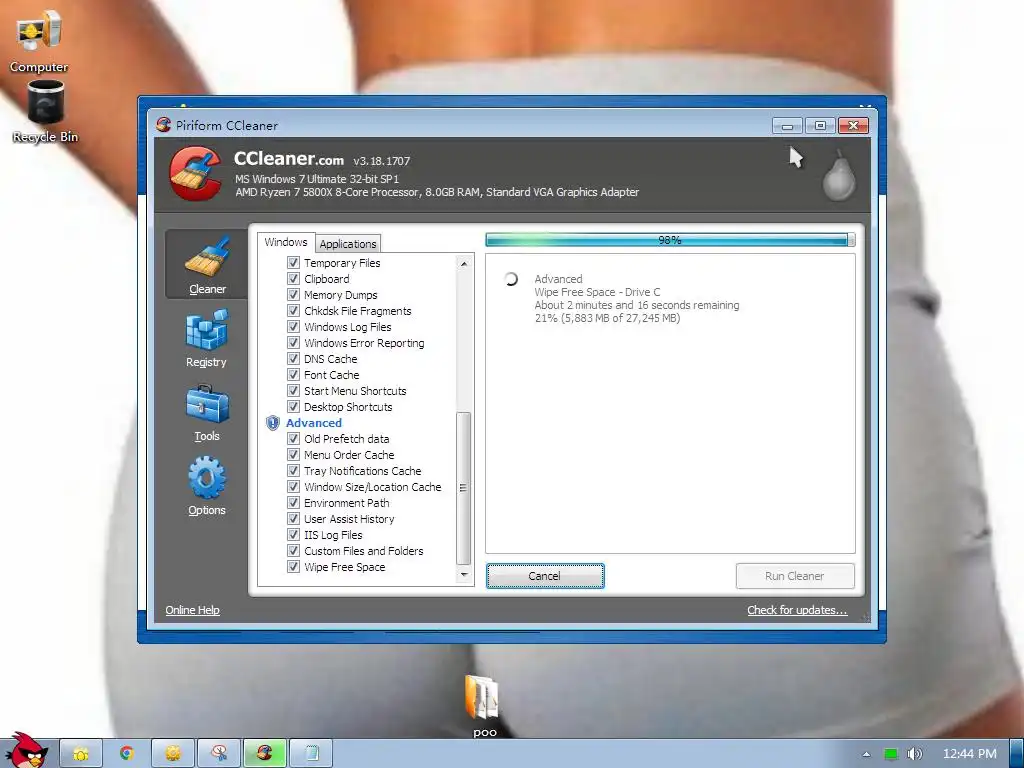This screenshot has height=768, width=1024.
Task: Uncheck Old Prefetch data
Action: coord(293,439)
